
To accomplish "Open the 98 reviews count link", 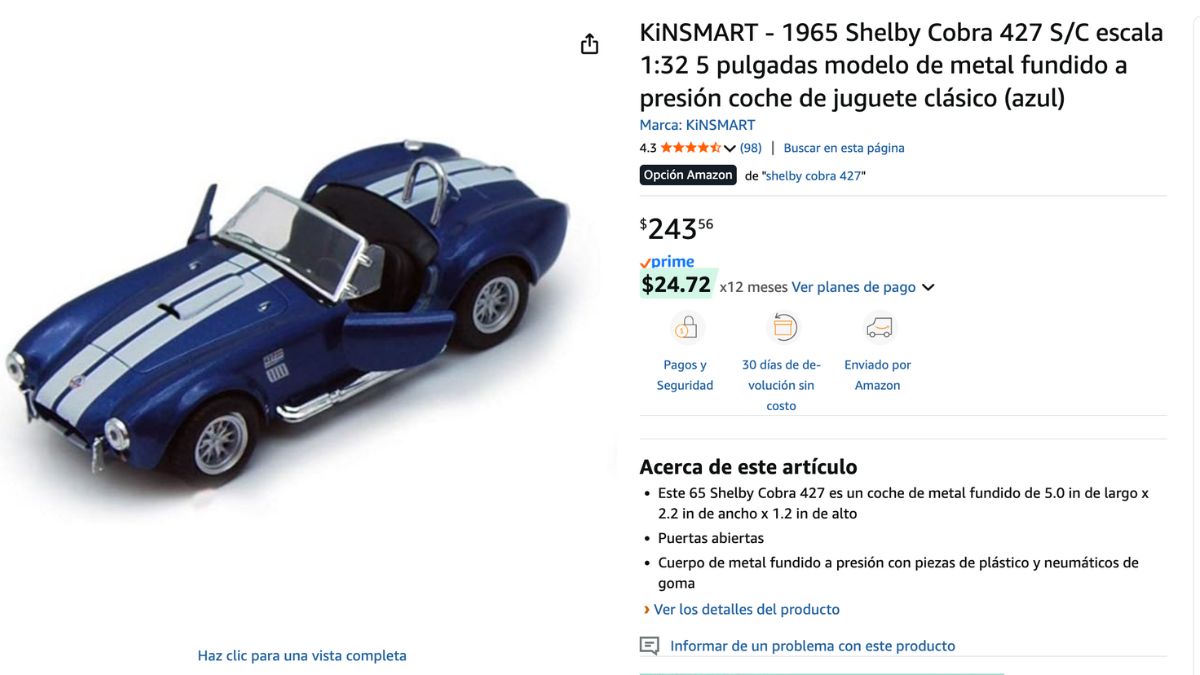I will [751, 148].
